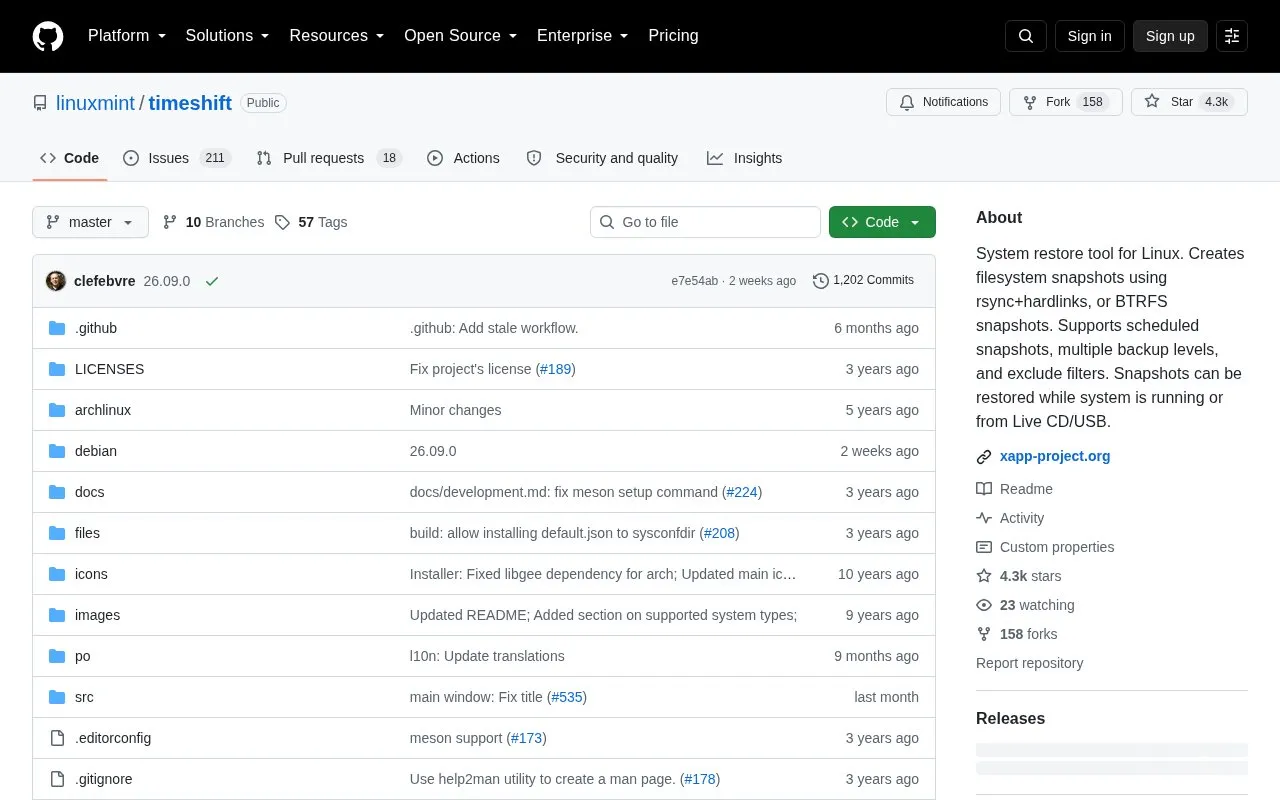1280x800 pixels.
Task: Expand the Enterprise menu
Action: point(583,36)
